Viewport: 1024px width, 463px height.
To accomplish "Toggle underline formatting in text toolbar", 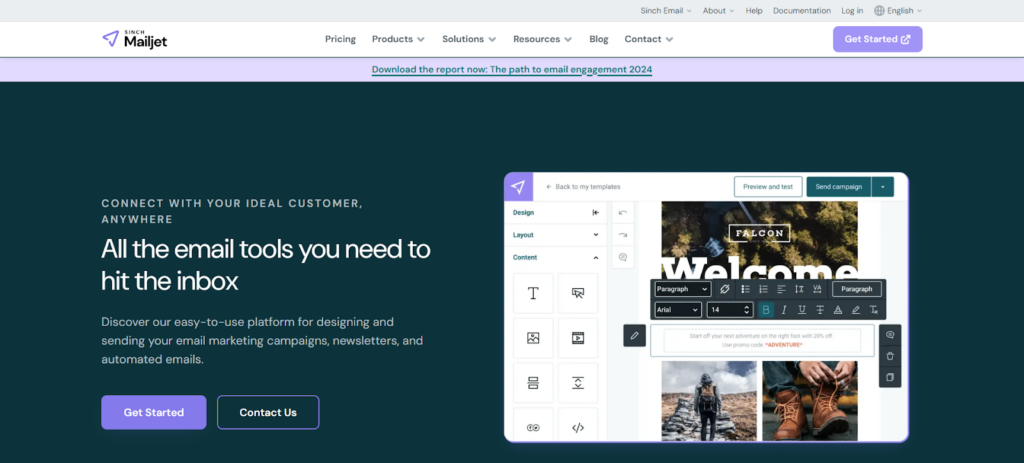I will point(802,310).
